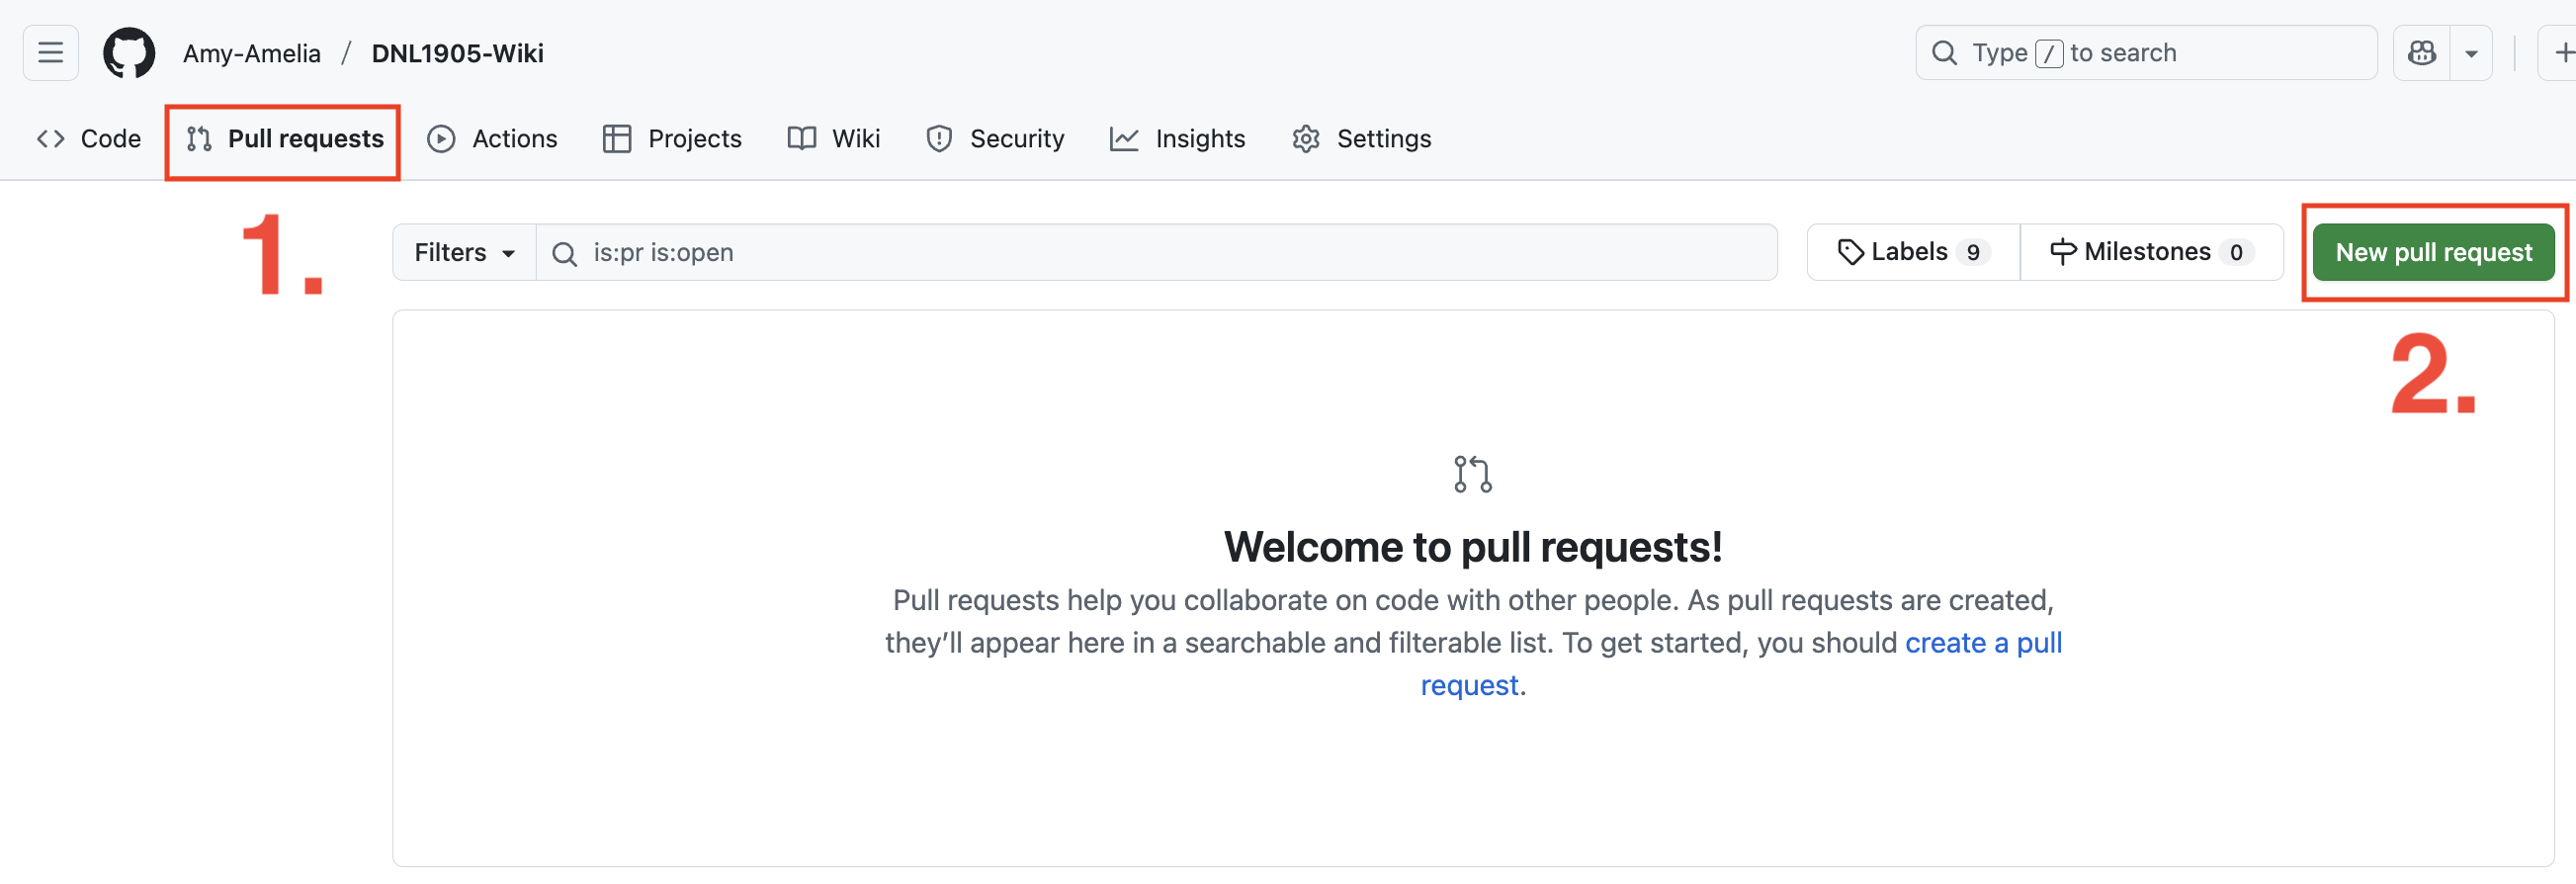
Task: Click the plus create-new icon
Action: coord(2562,53)
